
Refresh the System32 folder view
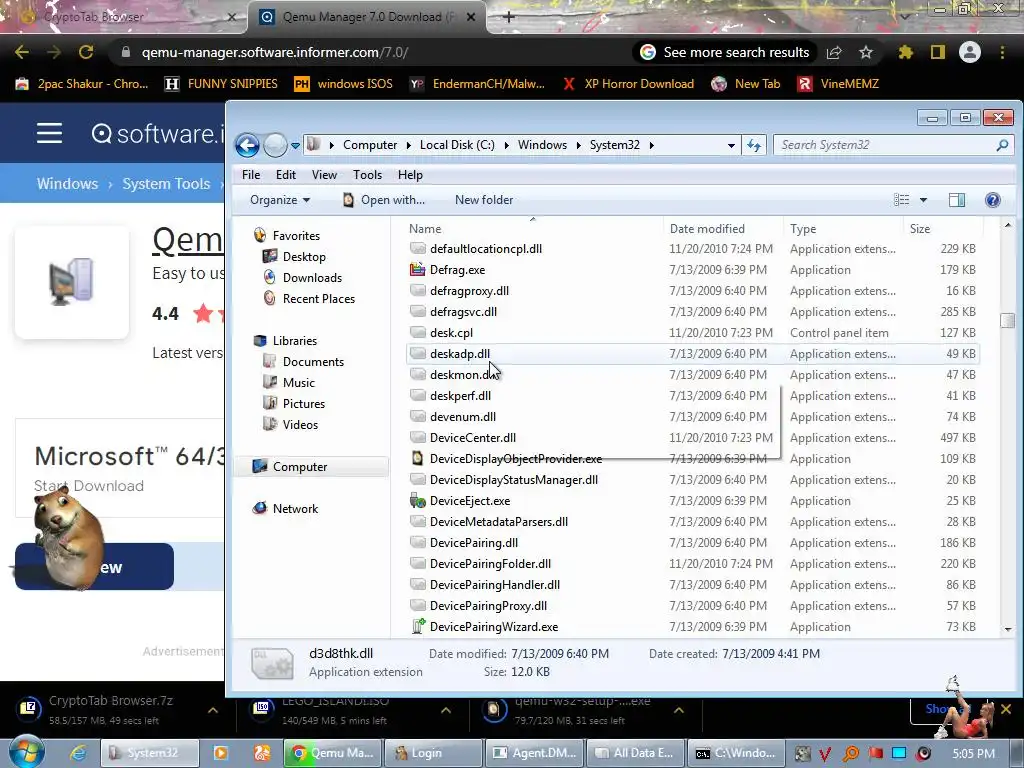point(754,145)
